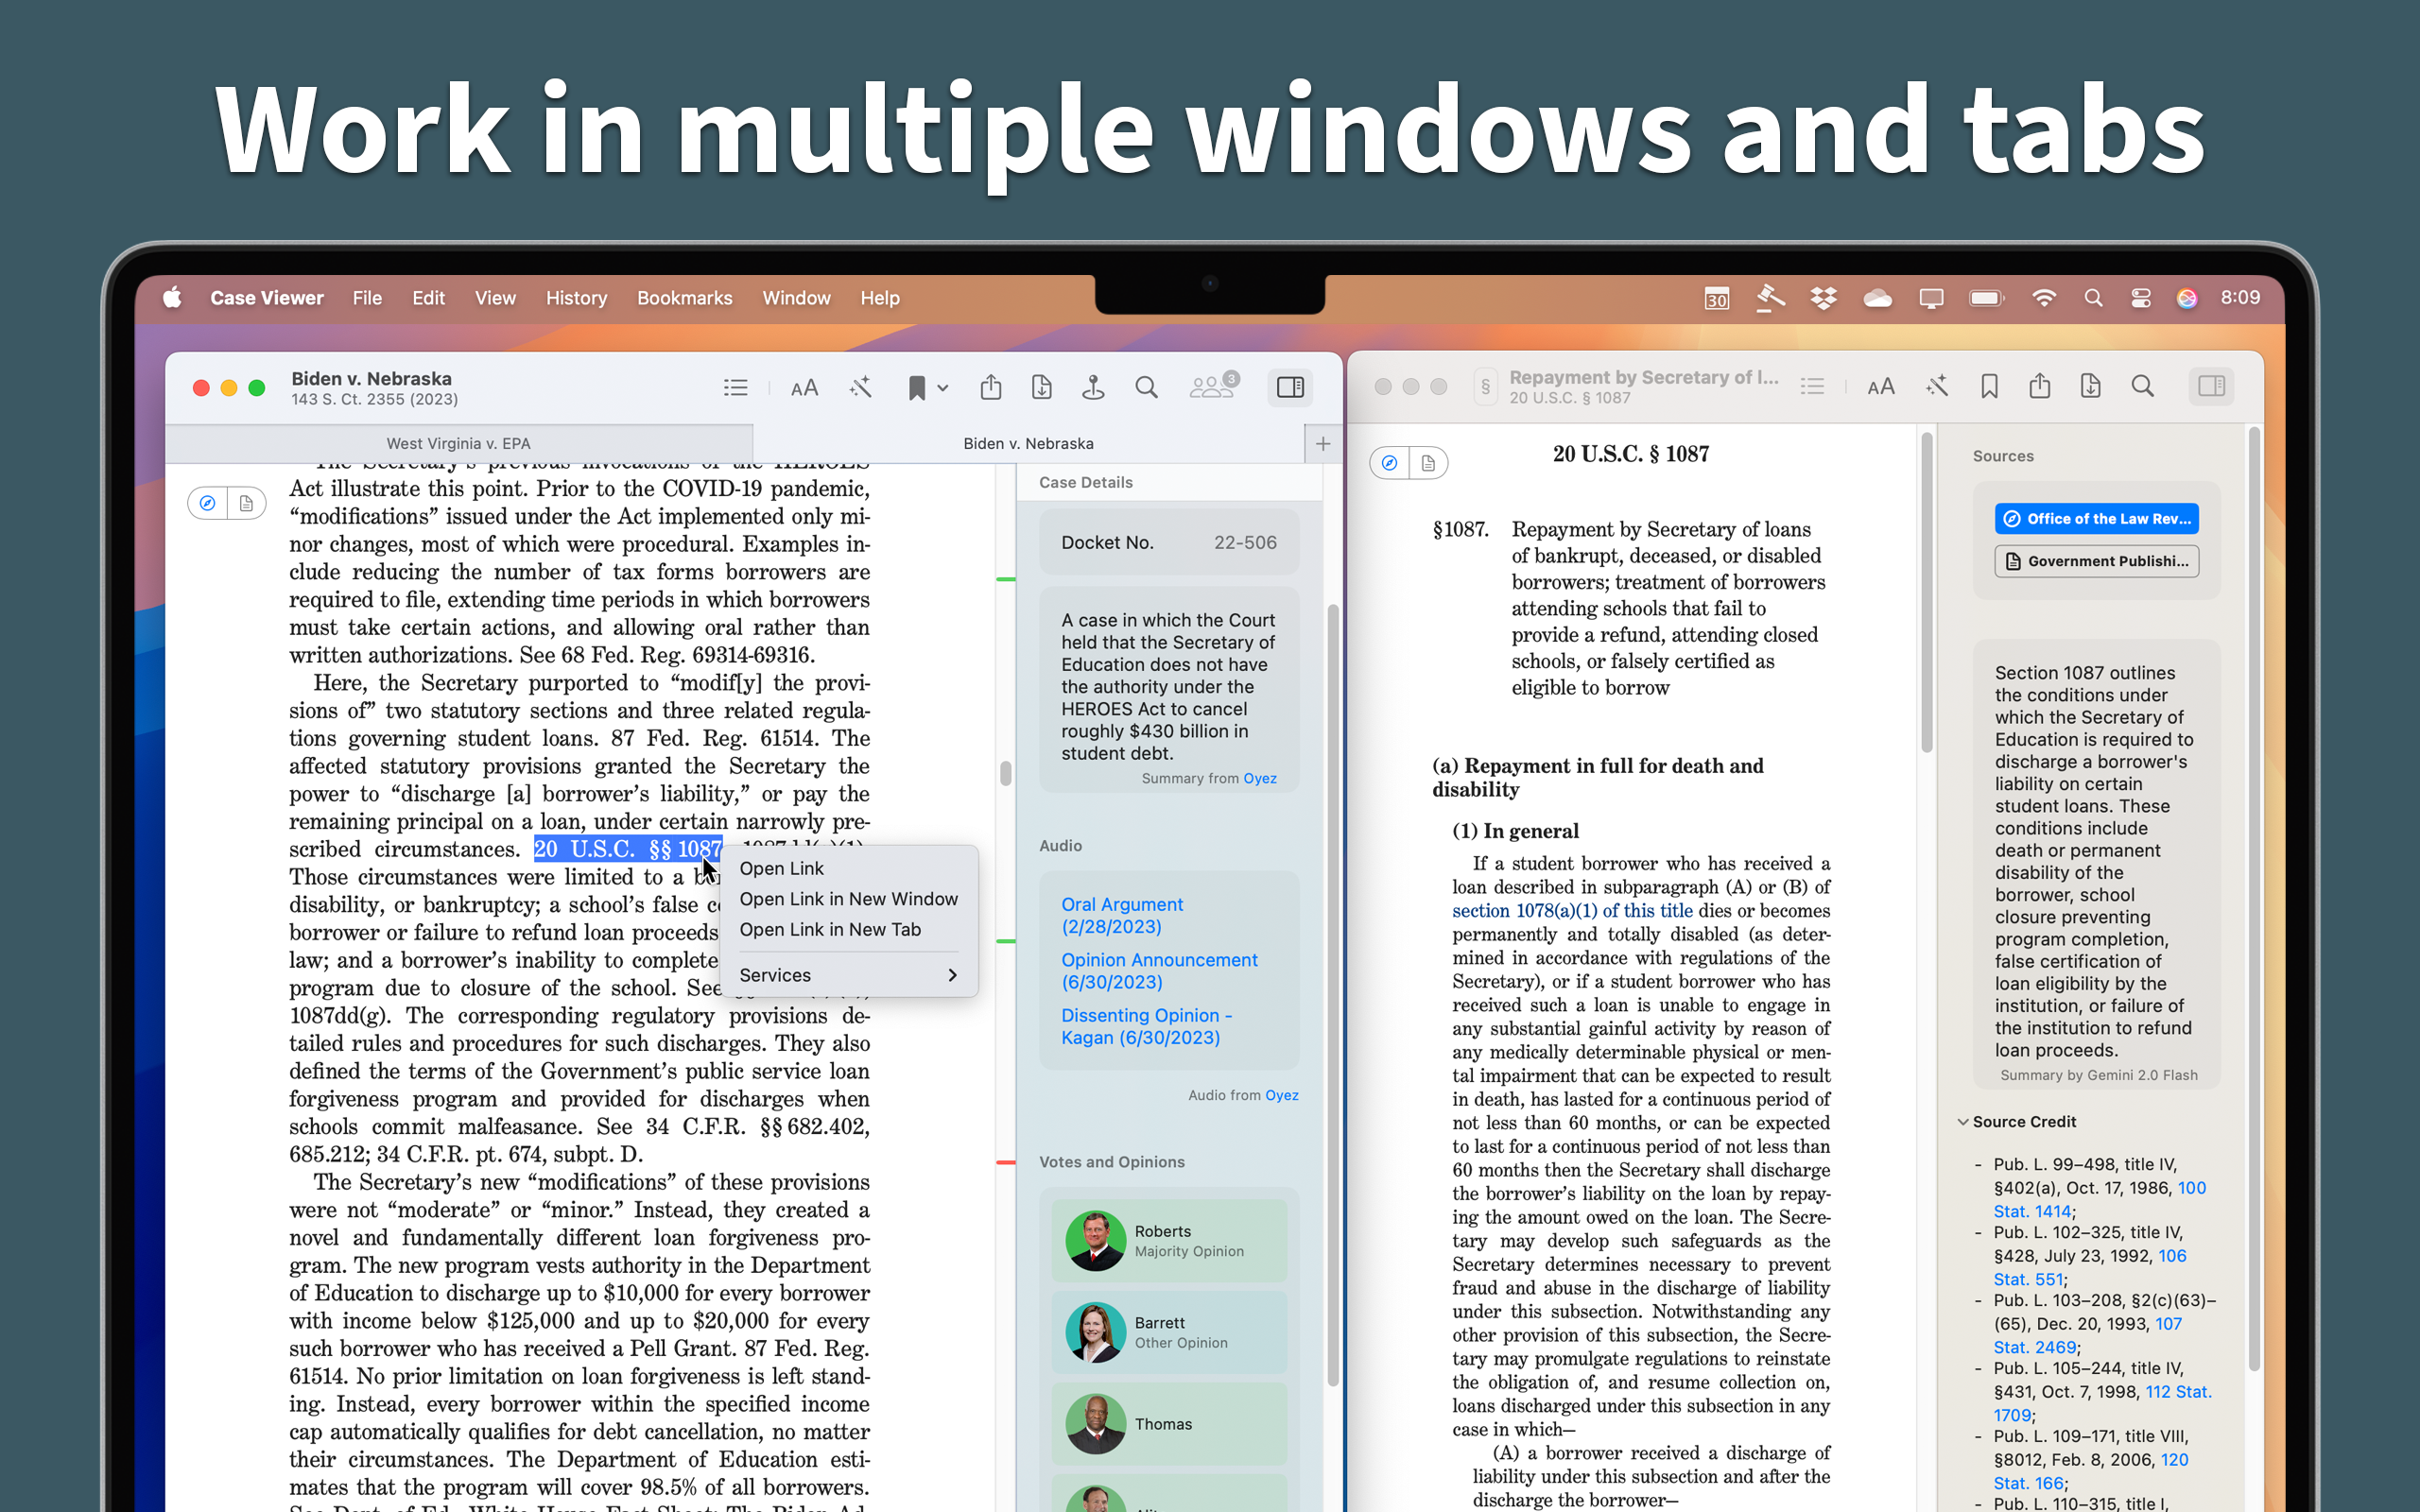
Task: Open text size options in Biden v. Nebraska window
Action: [804, 387]
